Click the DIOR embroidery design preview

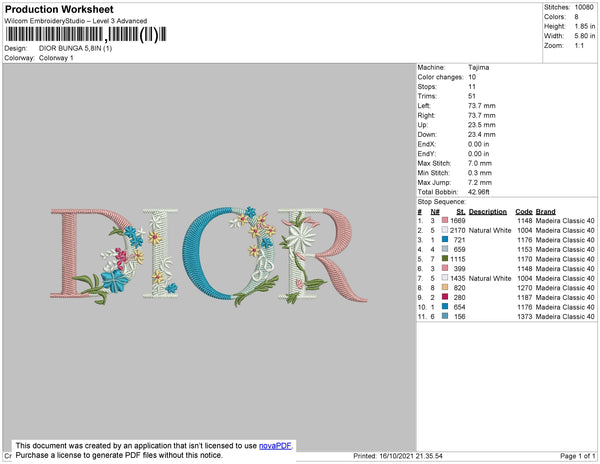209,256
